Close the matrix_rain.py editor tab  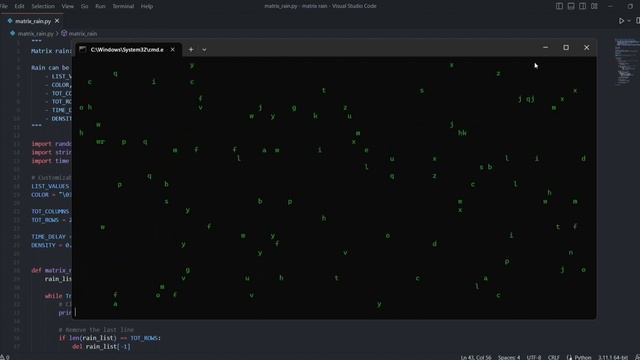click(x=57, y=21)
